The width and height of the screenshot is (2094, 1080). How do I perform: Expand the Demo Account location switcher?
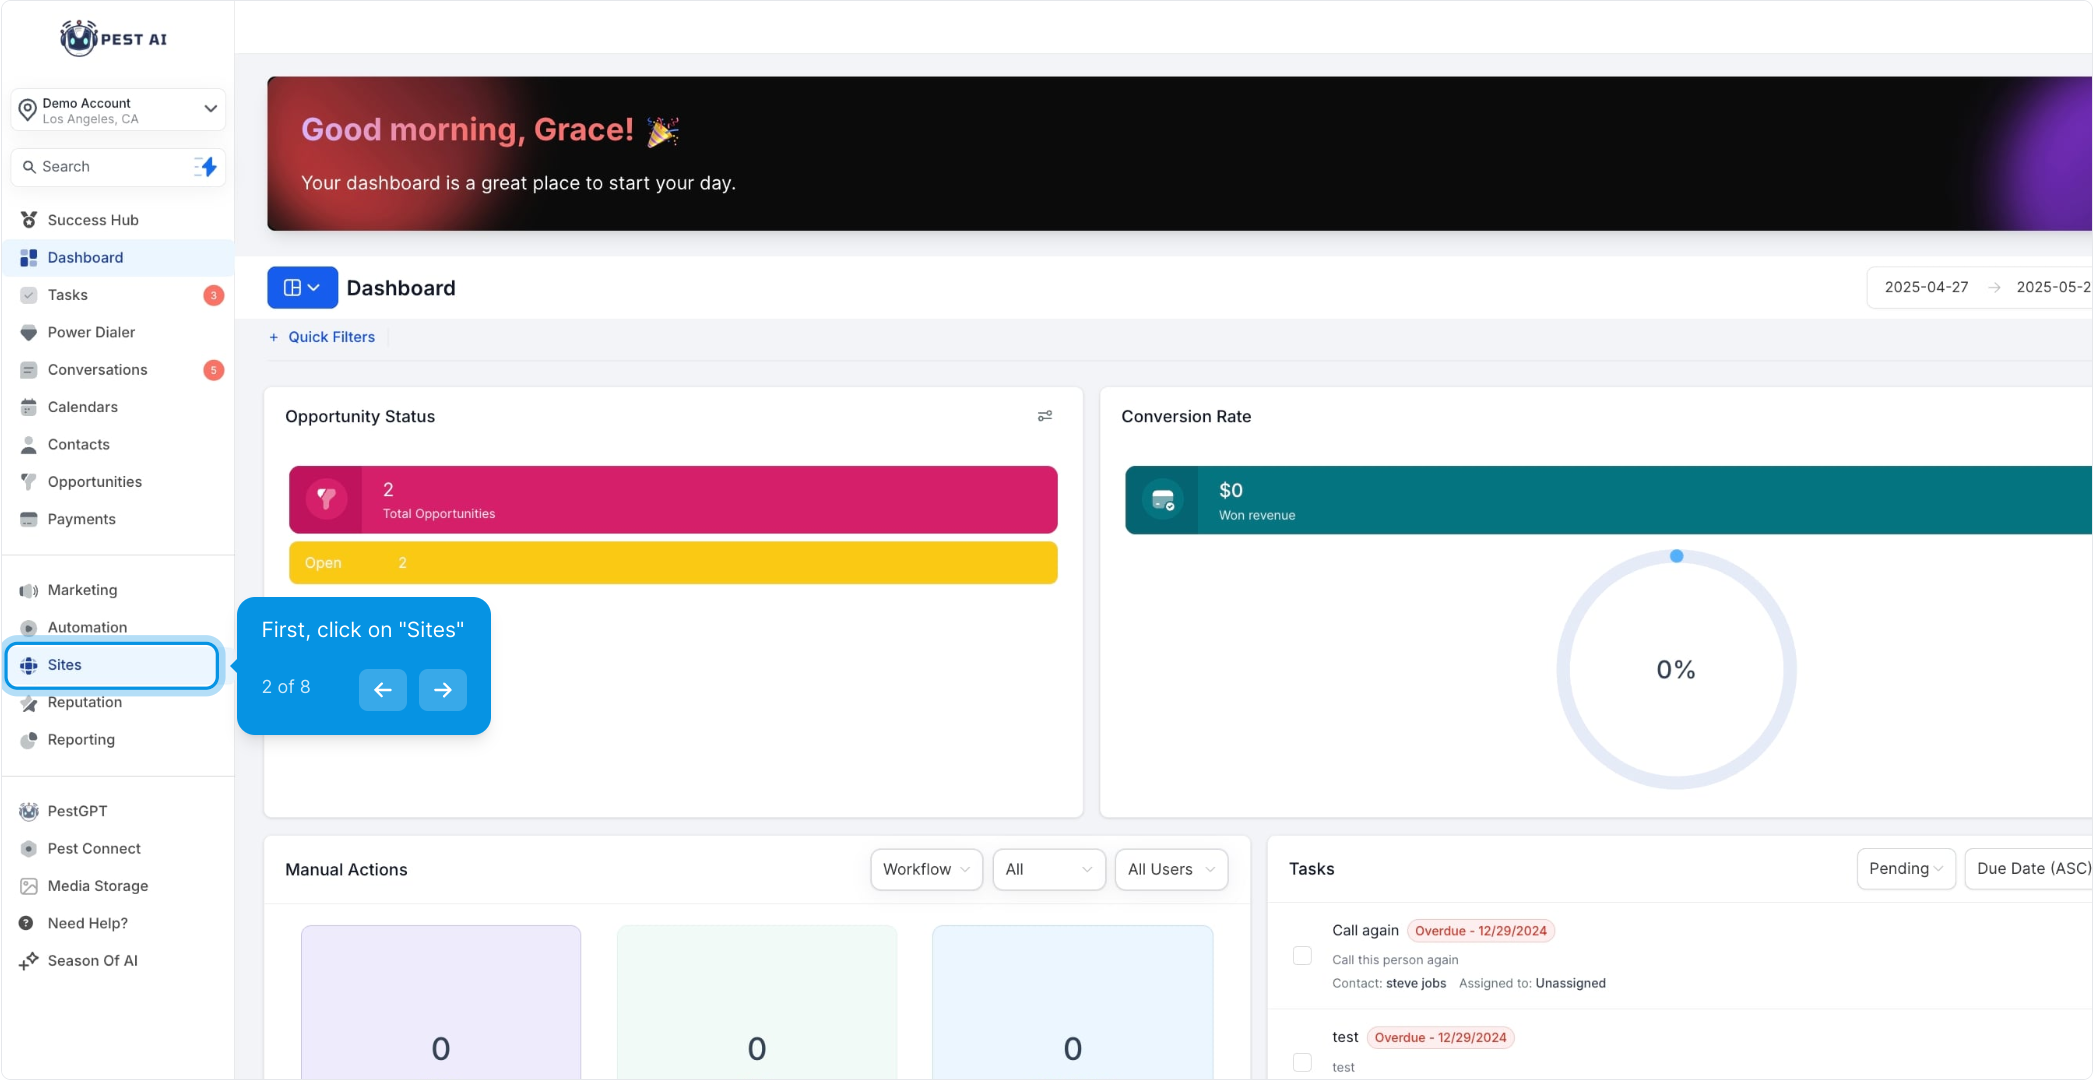[118, 110]
